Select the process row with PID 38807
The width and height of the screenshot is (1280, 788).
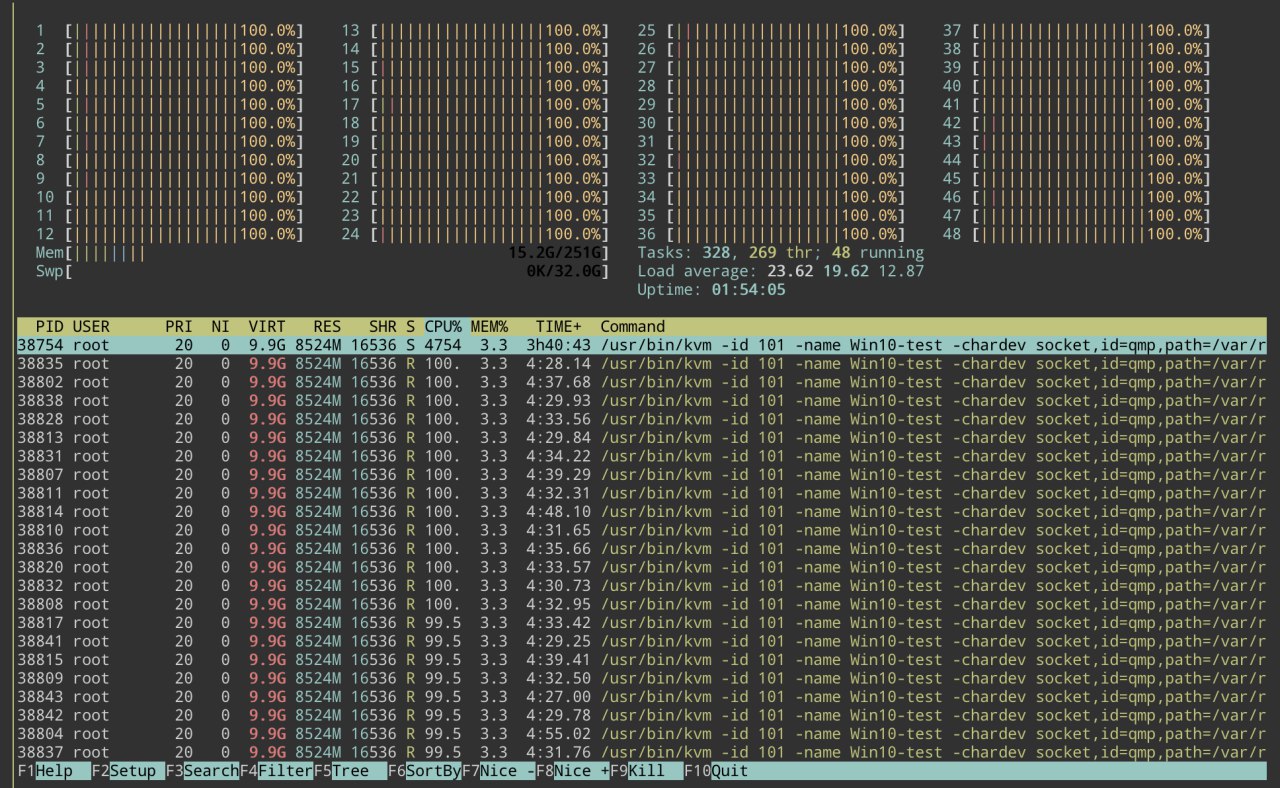click(x=641, y=474)
